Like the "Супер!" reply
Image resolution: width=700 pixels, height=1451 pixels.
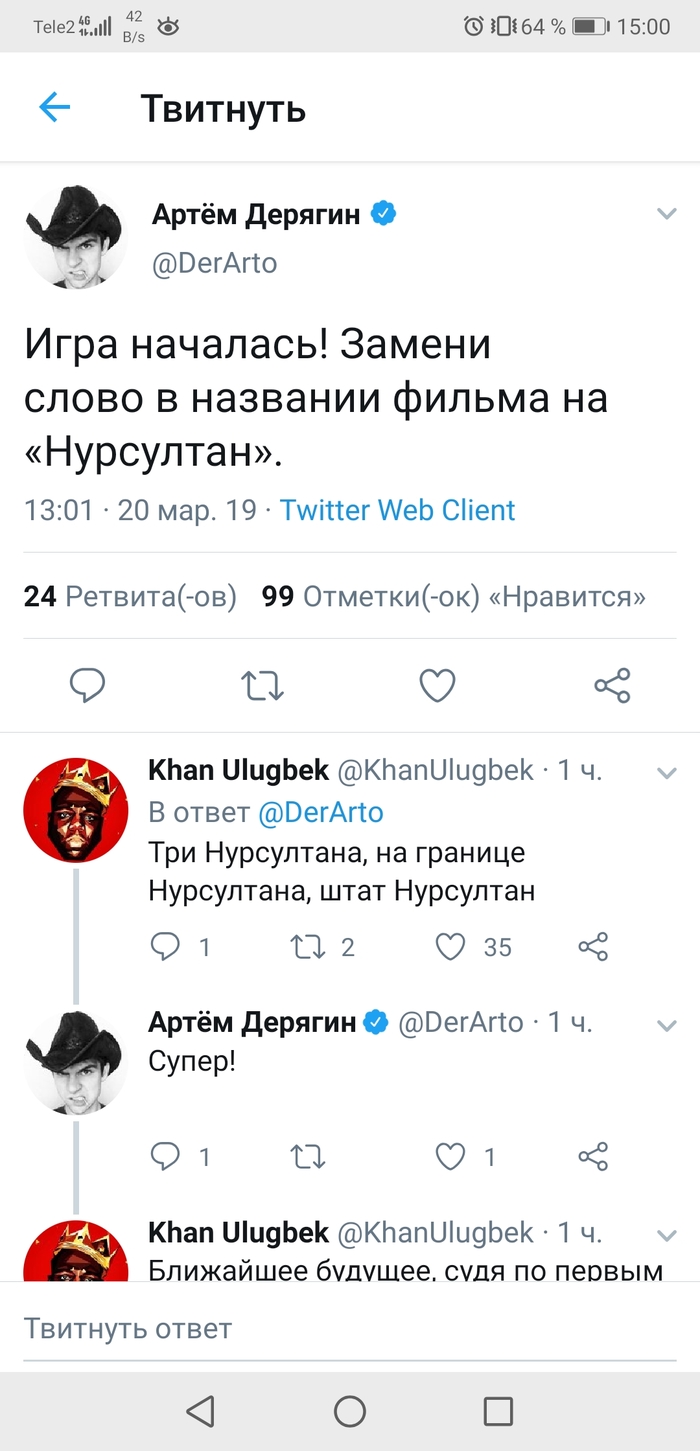[x=452, y=1157]
